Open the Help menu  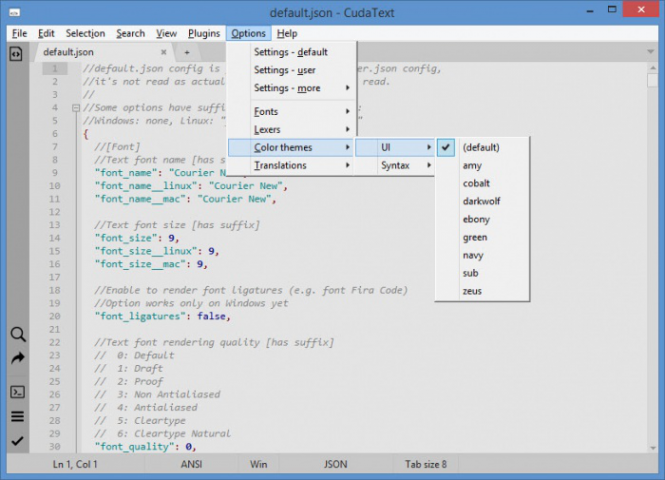pos(287,33)
